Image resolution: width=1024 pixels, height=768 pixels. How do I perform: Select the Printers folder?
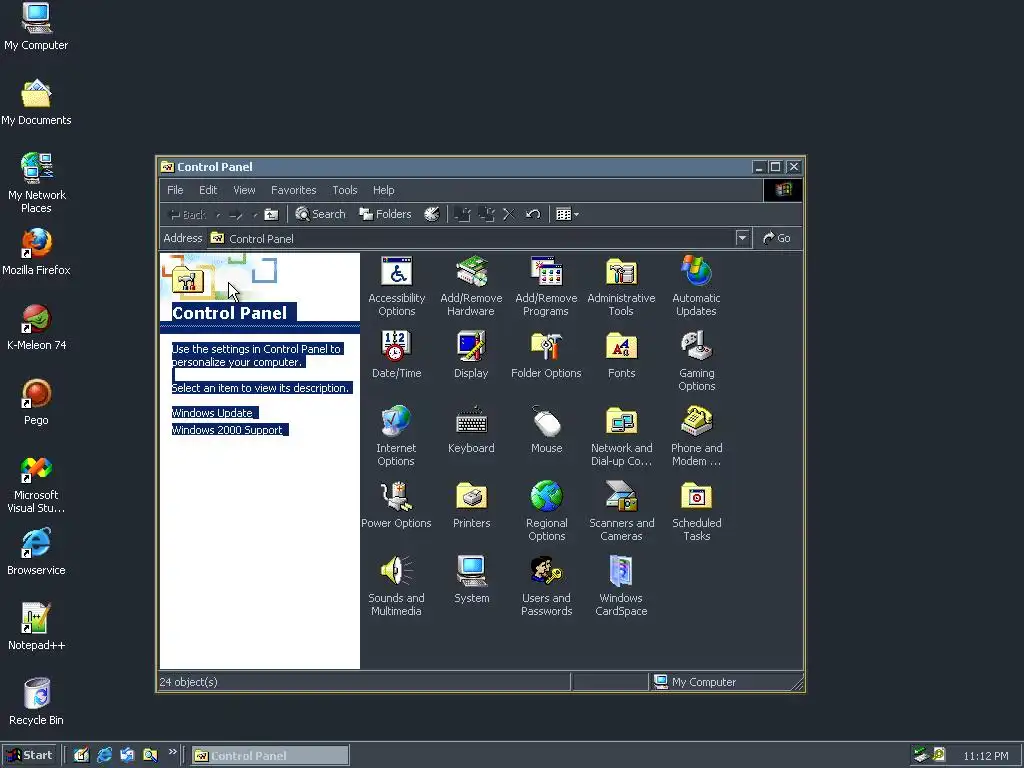pos(471,505)
